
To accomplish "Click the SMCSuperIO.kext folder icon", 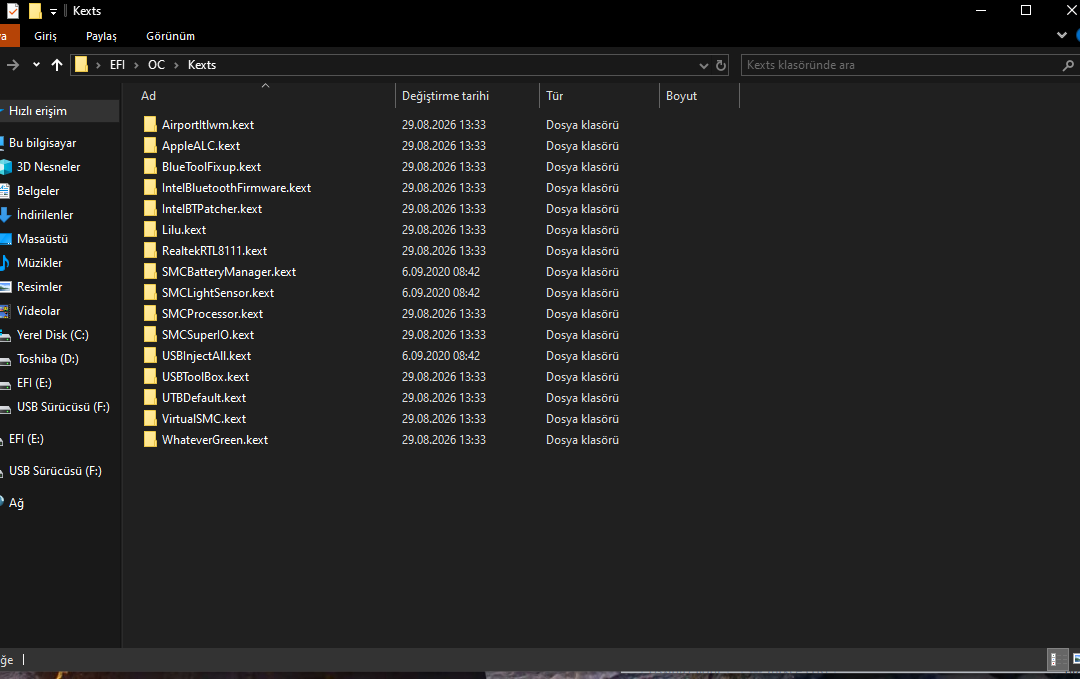I will click(x=150, y=335).
